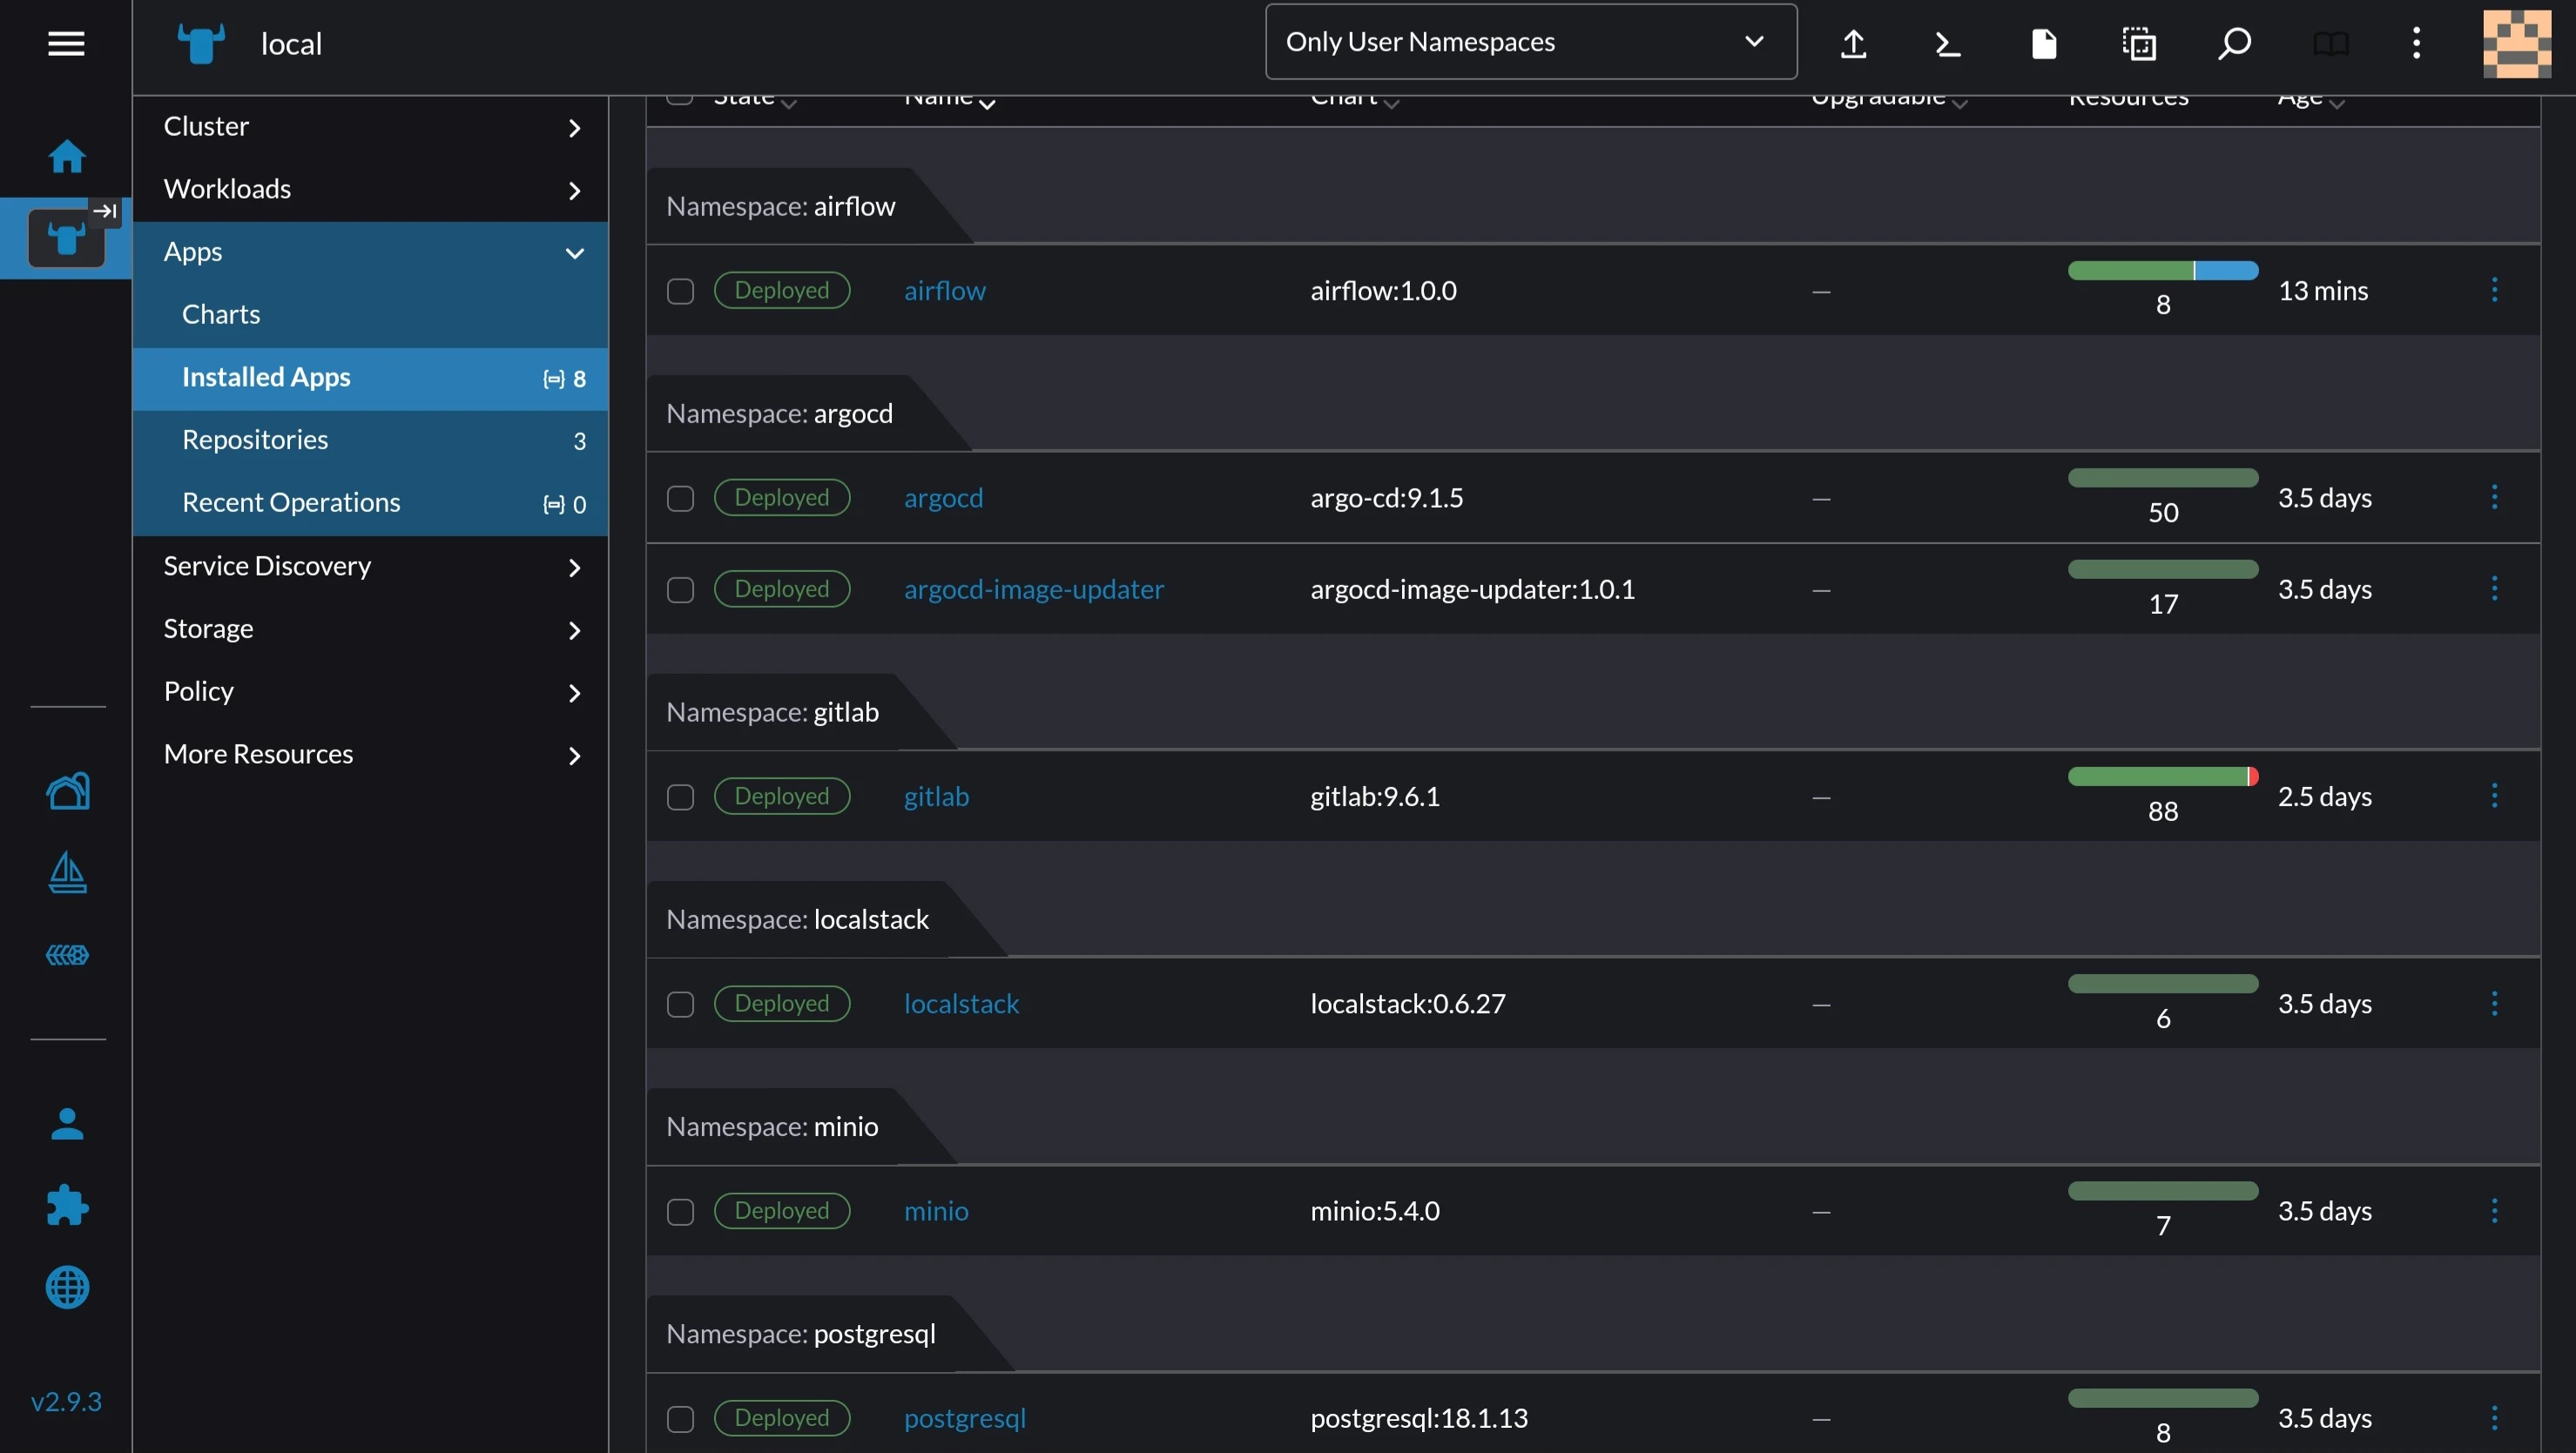
Task: Click gitlab resources progress bar
Action: point(2162,776)
